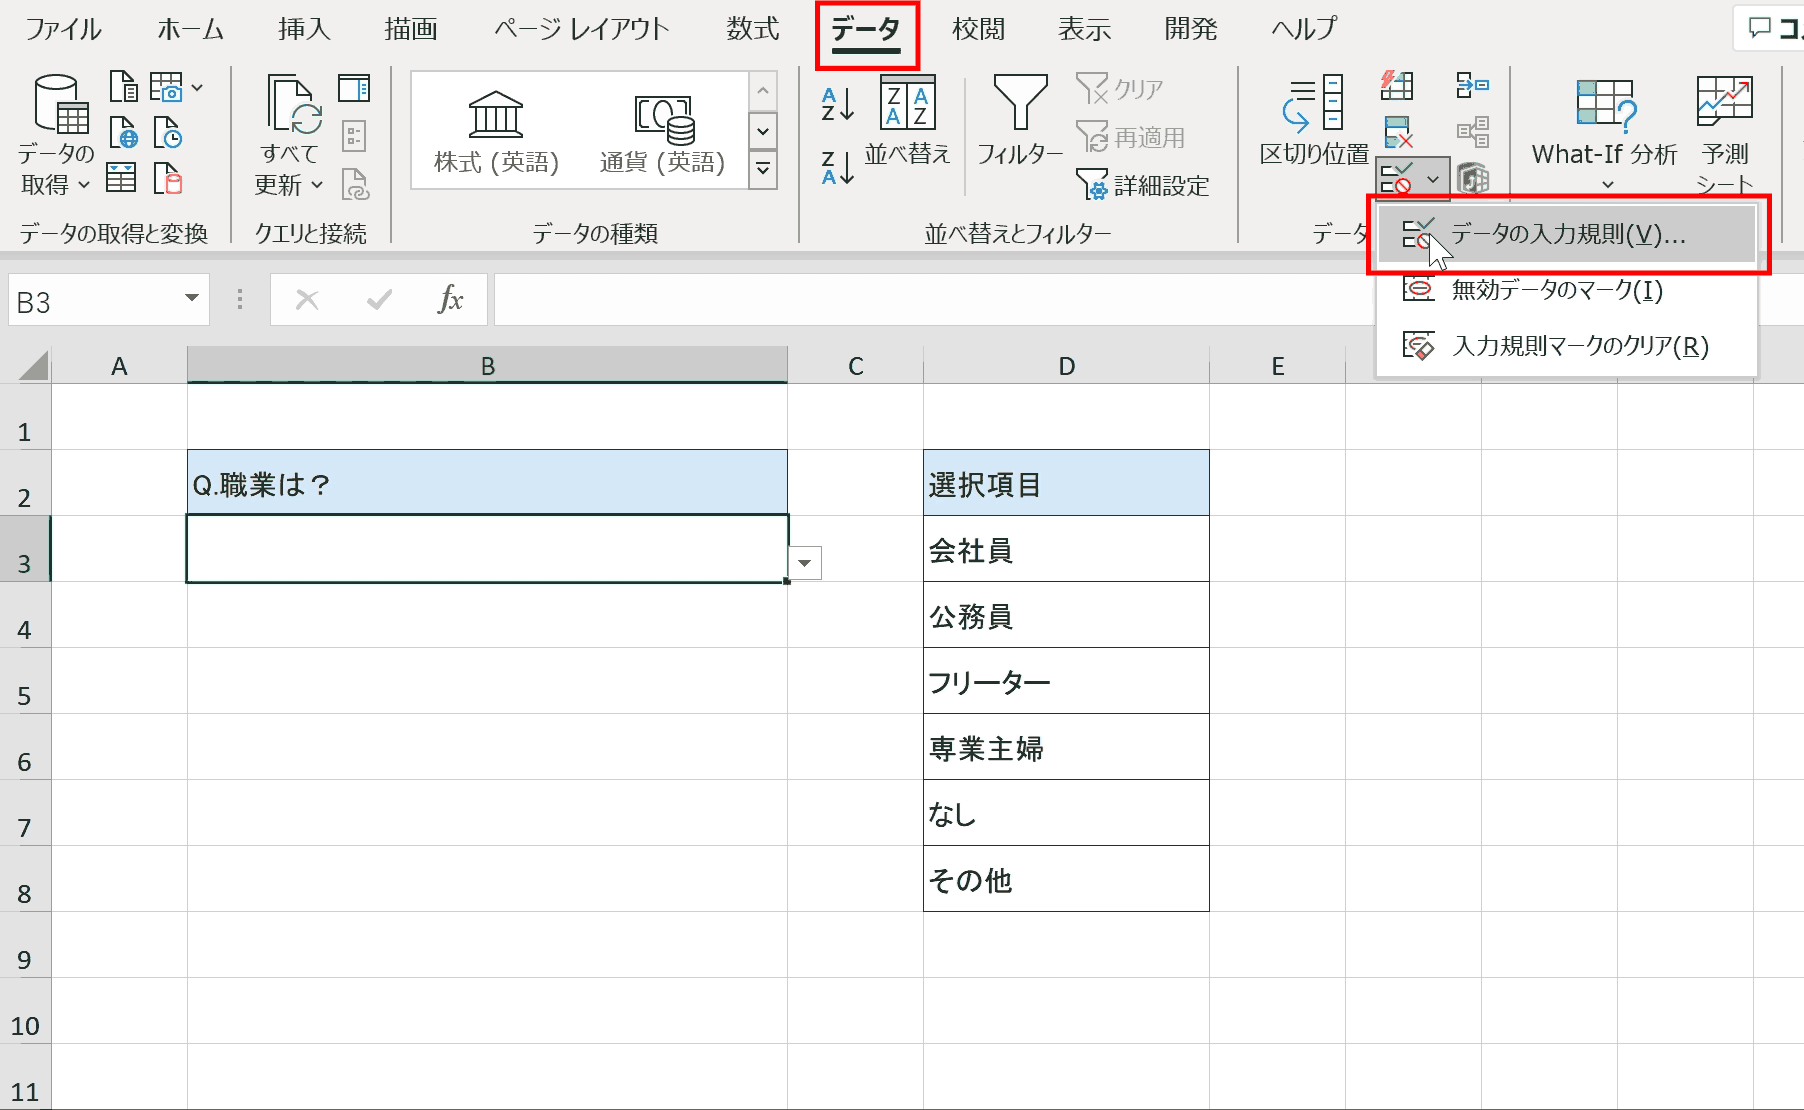1804x1110 pixels.
Task: Click the Reapply (再適用) filter button
Action: tap(1130, 137)
